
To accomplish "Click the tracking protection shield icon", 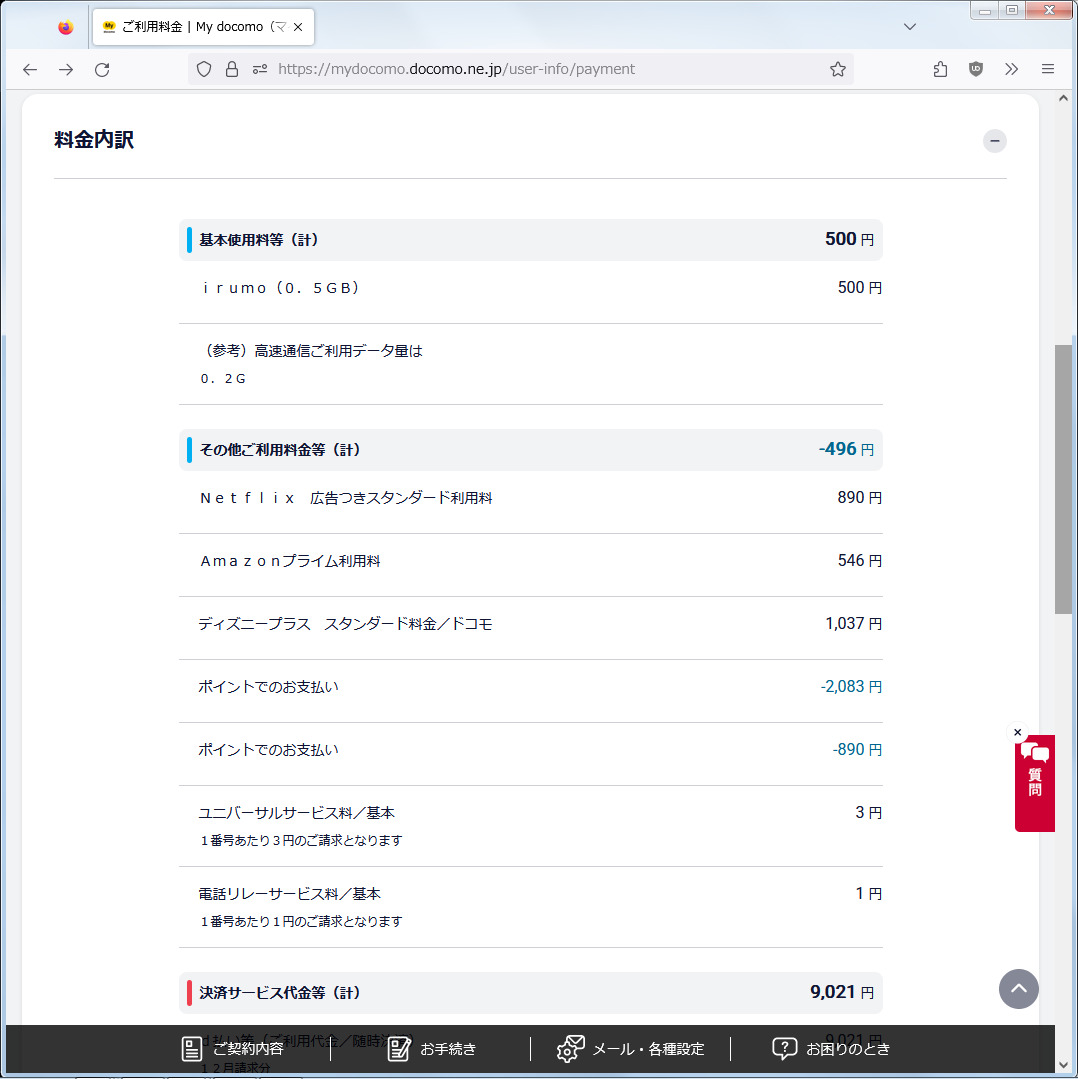I will [x=204, y=69].
